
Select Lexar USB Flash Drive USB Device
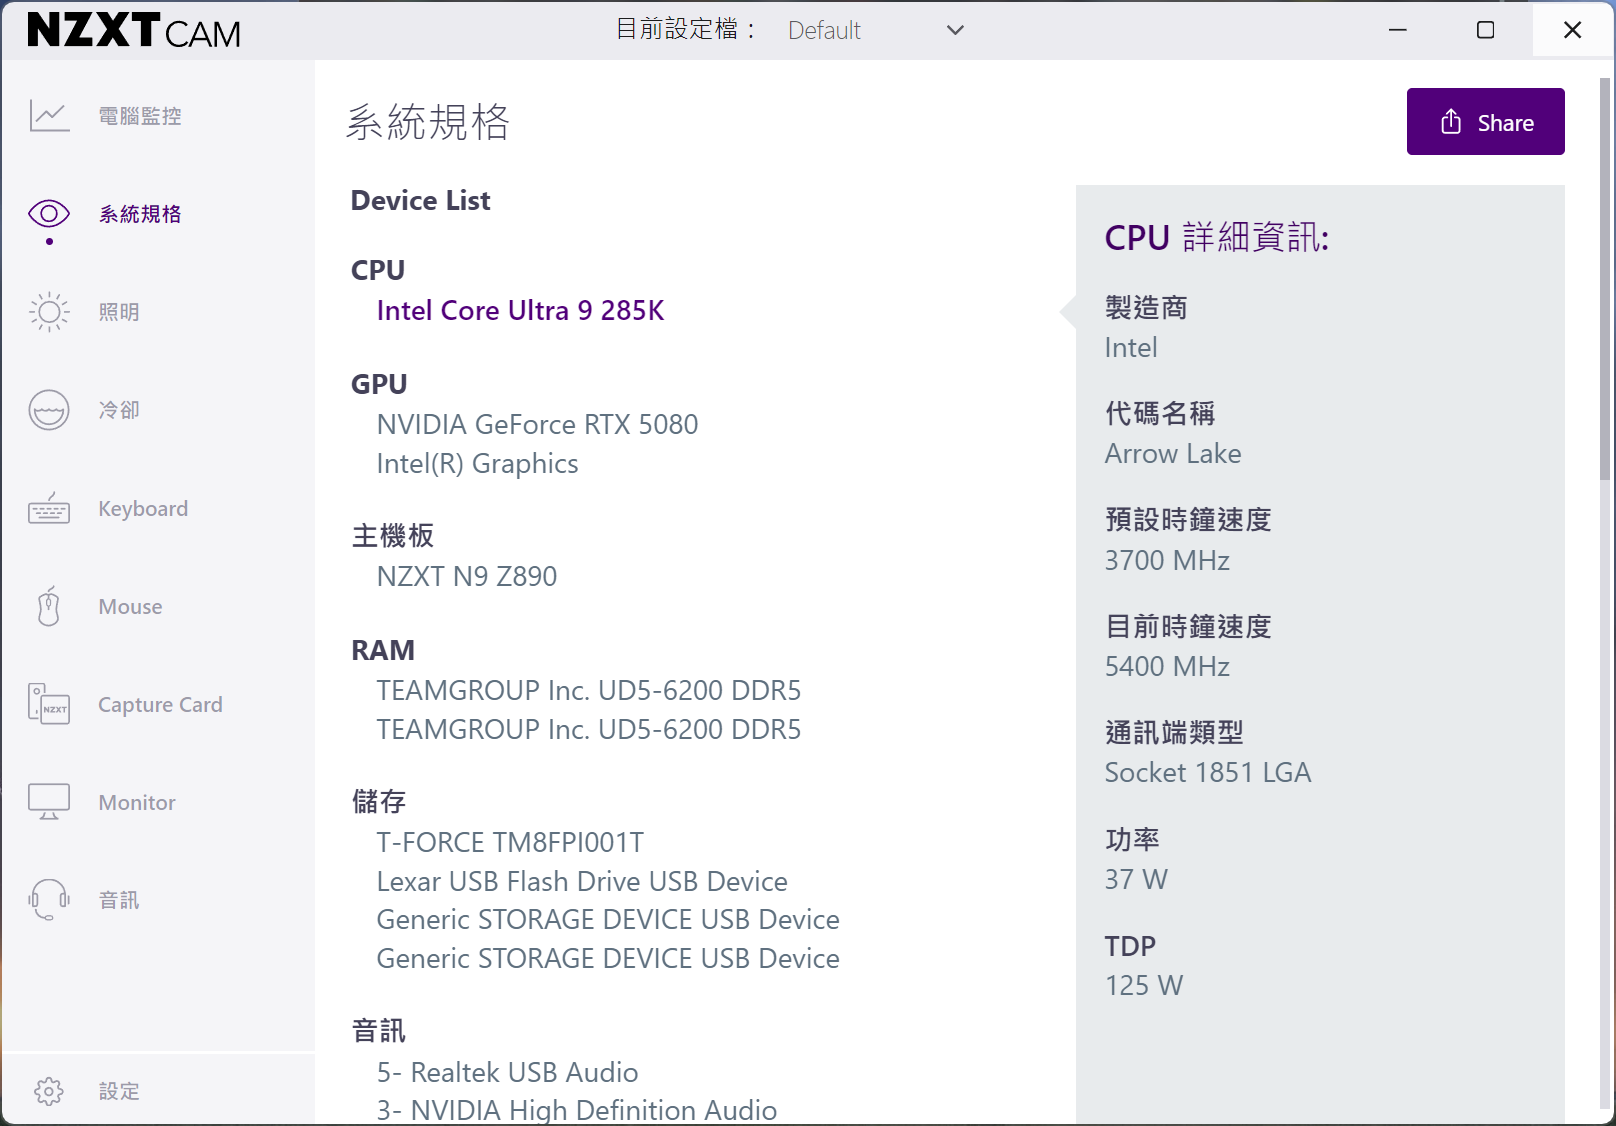tap(582, 881)
